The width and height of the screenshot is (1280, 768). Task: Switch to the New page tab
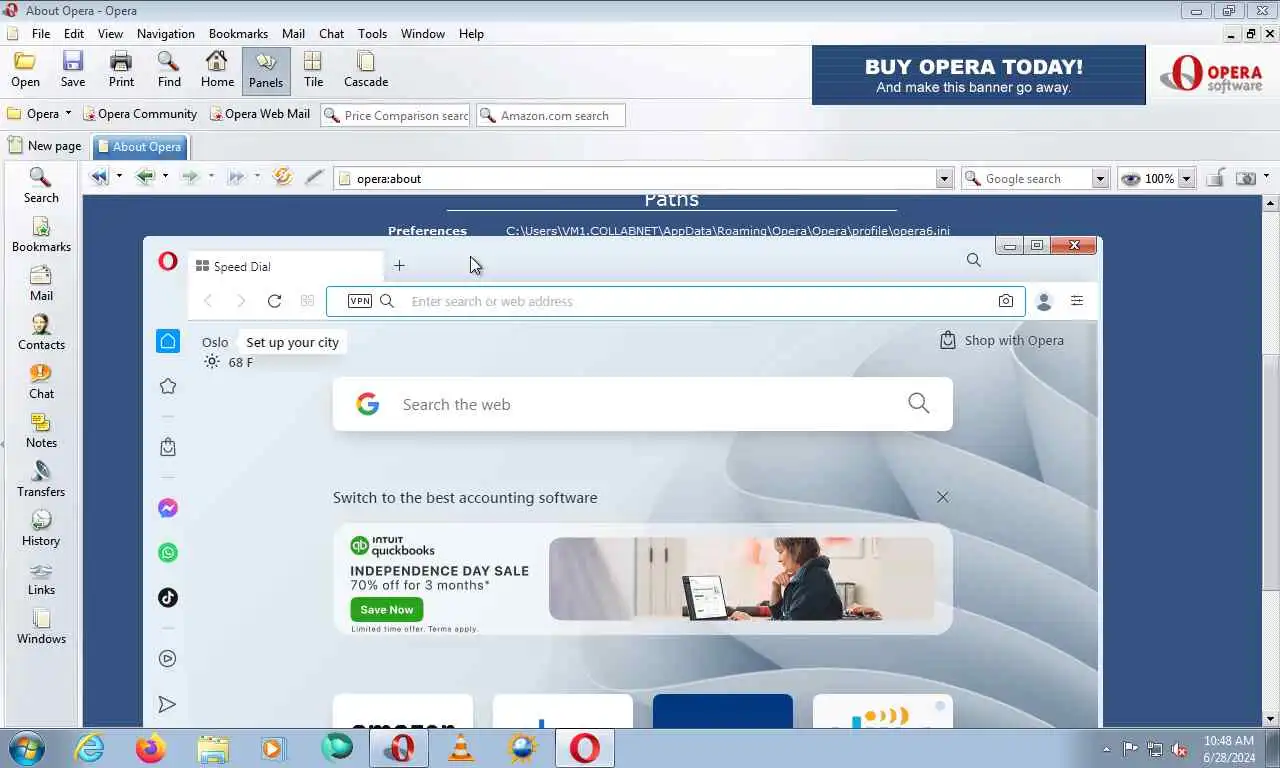[x=44, y=146]
